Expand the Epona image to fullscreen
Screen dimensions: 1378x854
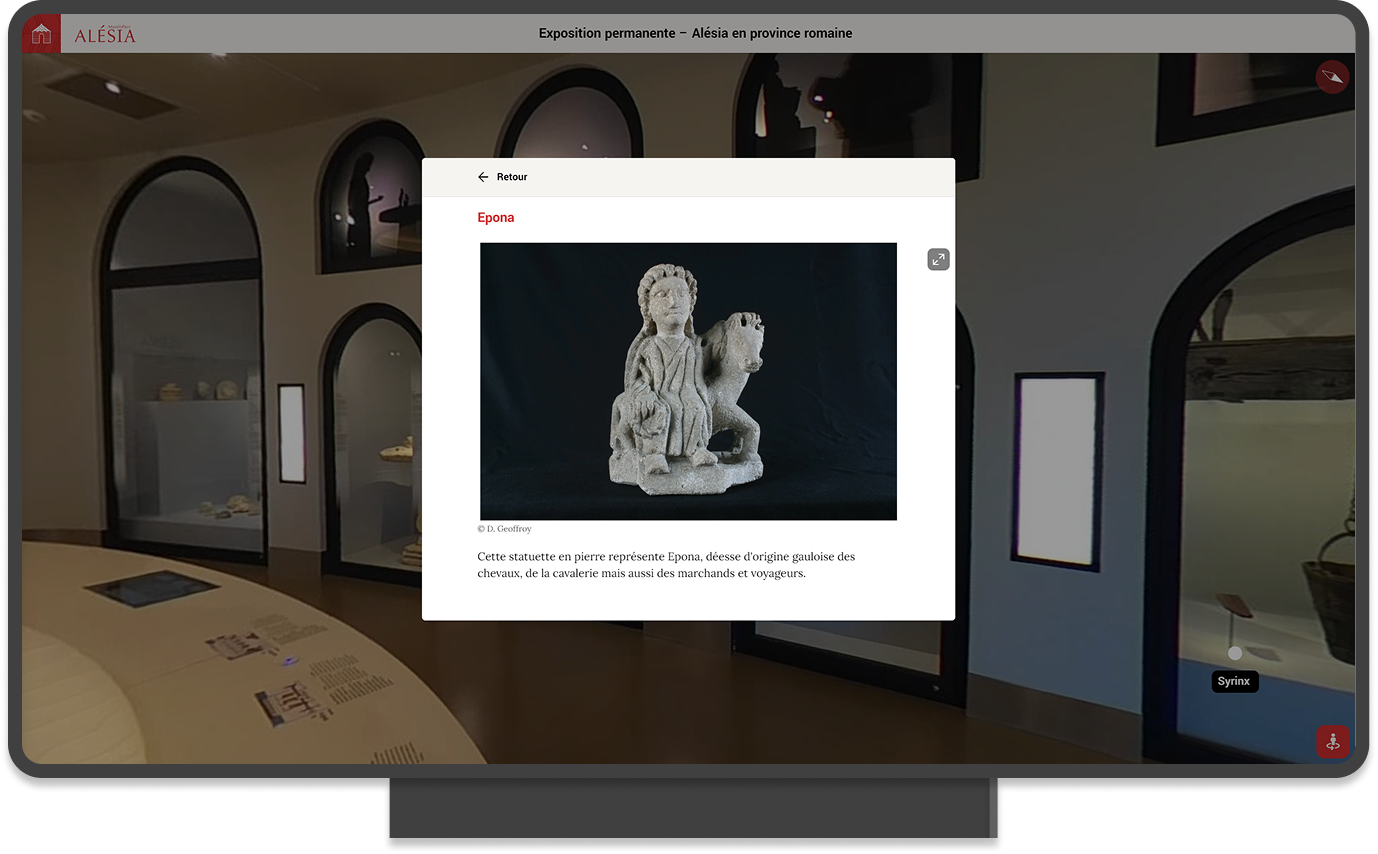pyautogui.click(x=938, y=260)
